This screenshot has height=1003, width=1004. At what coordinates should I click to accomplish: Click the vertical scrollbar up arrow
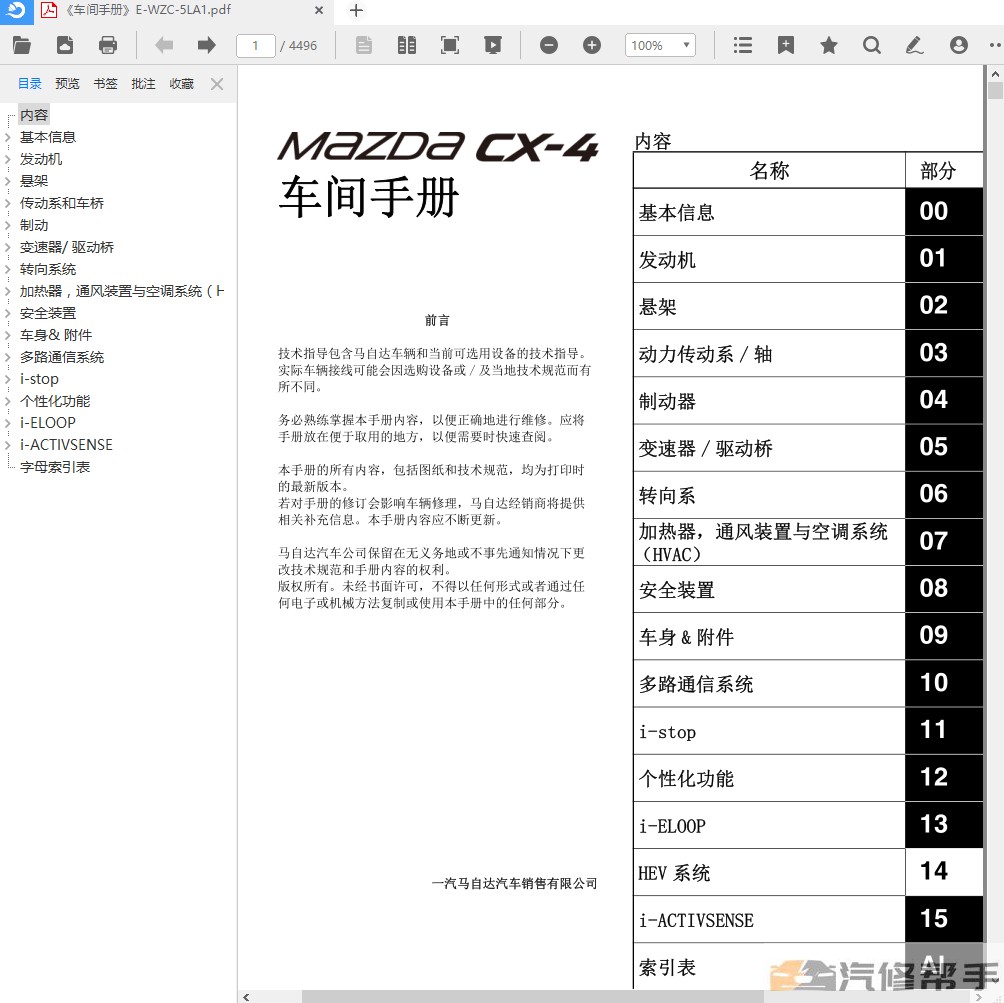(x=995, y=74)
